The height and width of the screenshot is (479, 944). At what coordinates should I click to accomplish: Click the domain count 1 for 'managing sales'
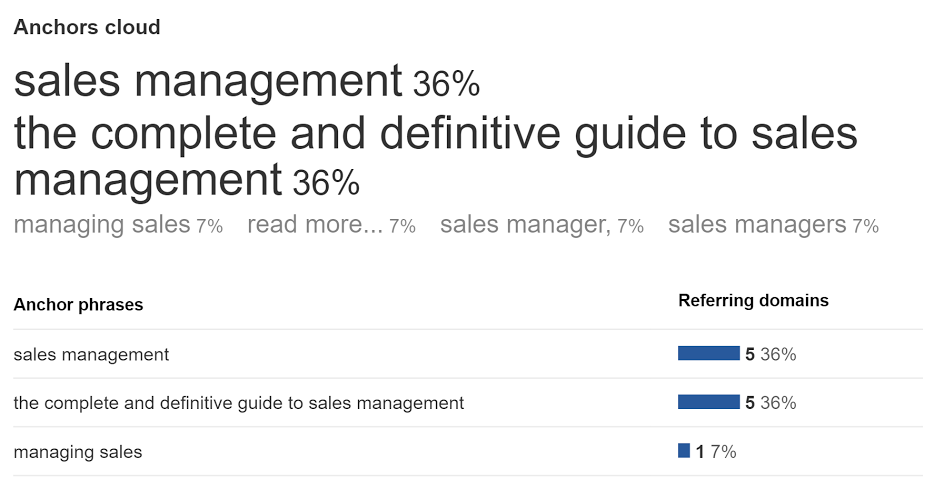(x=700, y=452)
